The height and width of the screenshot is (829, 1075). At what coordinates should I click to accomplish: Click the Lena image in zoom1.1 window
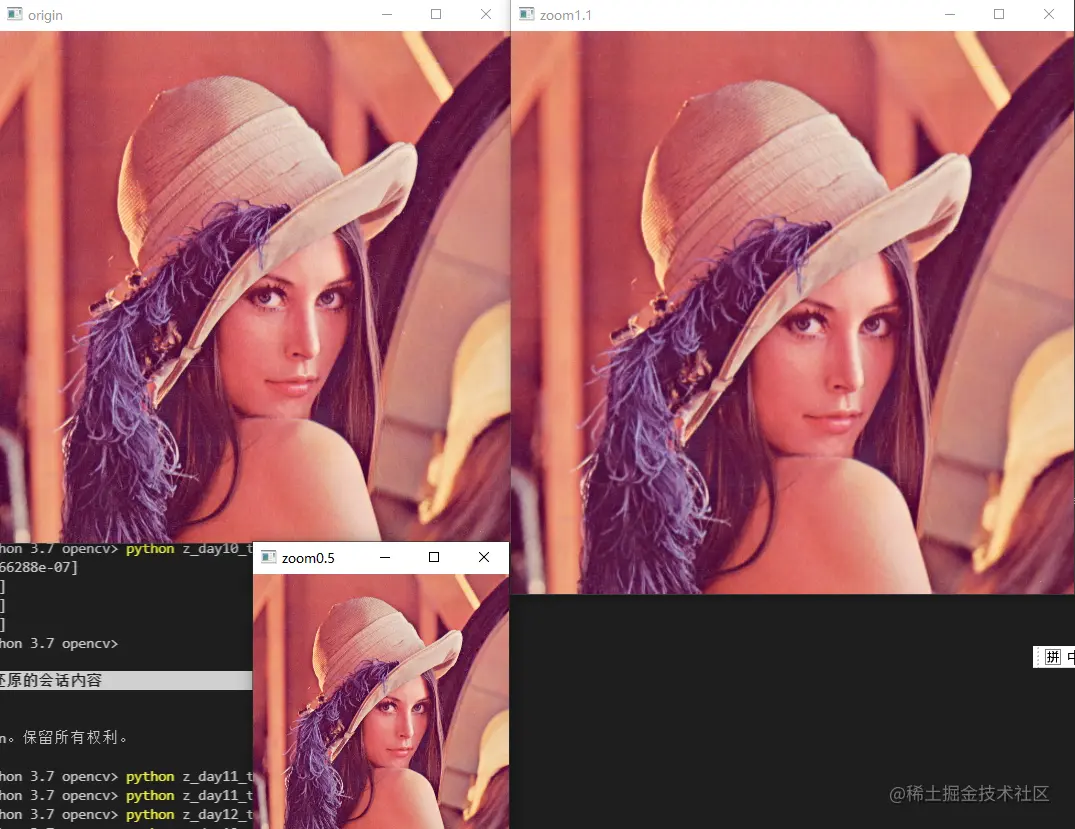pyautogui.click(x=793, y=313)
